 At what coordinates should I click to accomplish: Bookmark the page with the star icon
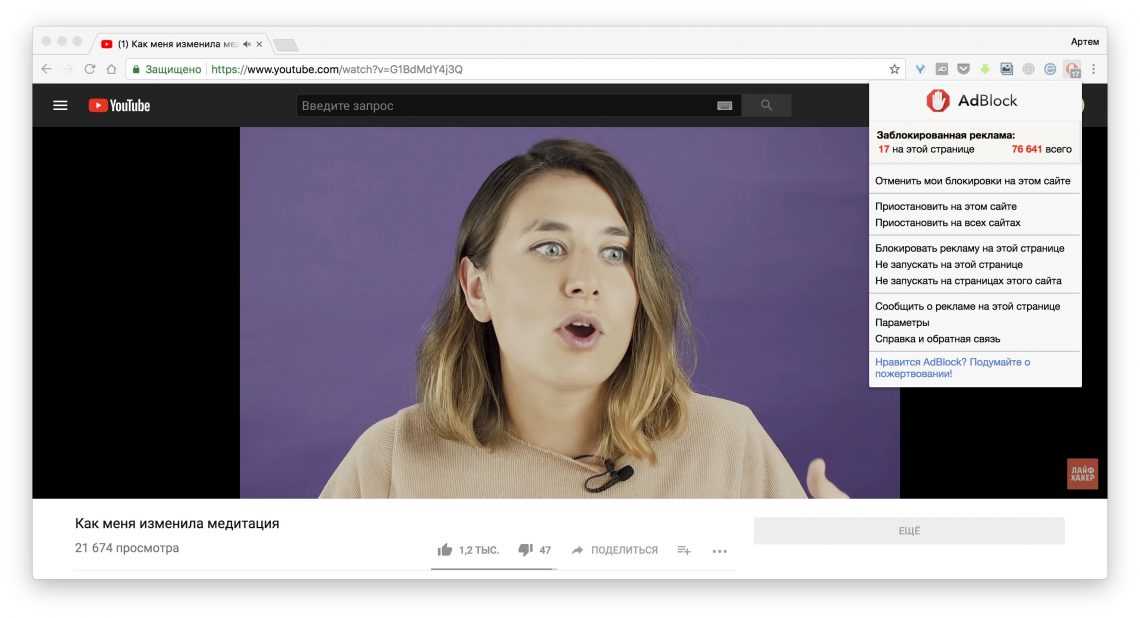tap(894, 69)
